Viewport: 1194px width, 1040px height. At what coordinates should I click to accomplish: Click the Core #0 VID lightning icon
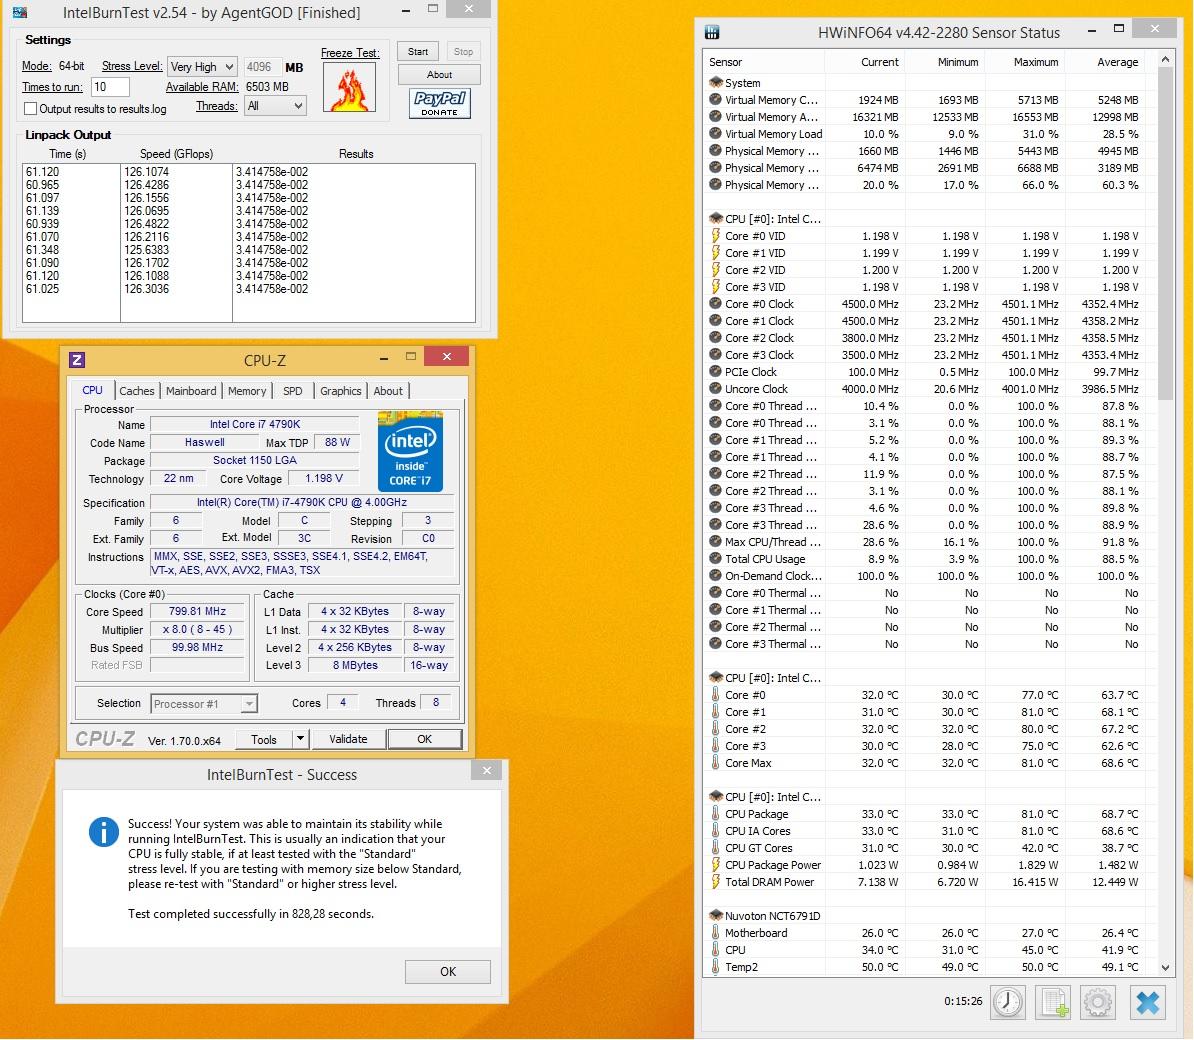point(715,236)
